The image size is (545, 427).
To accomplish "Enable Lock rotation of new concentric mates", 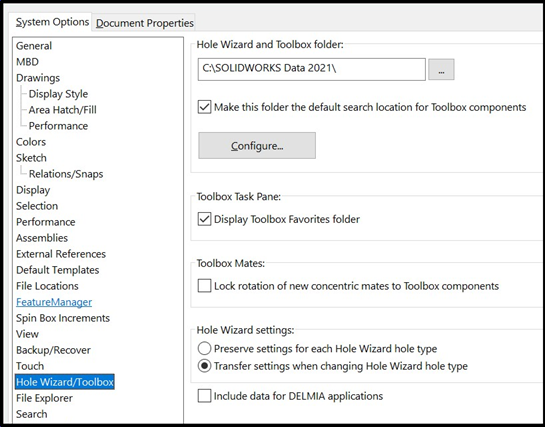I will tap(204, 286).
